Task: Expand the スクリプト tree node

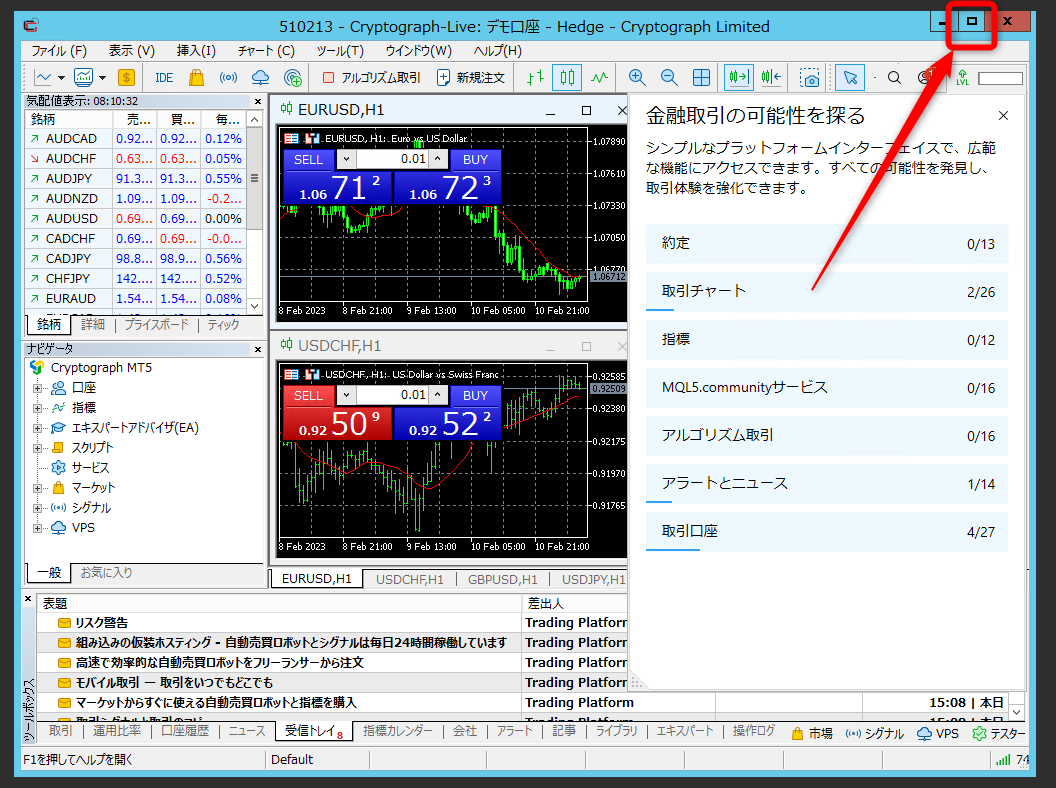Action: [38, 448]
